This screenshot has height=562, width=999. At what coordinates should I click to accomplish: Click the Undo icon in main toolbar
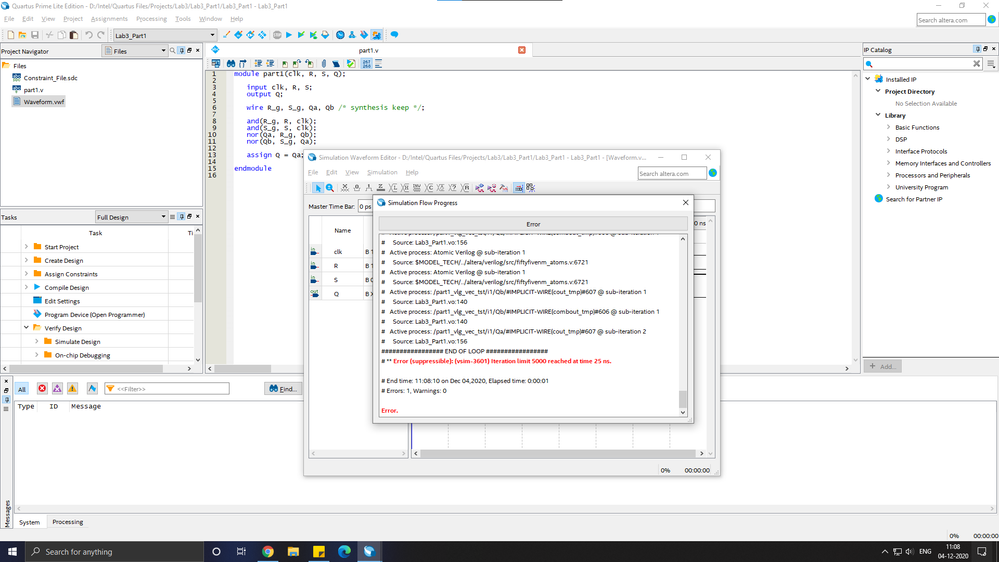88,35
